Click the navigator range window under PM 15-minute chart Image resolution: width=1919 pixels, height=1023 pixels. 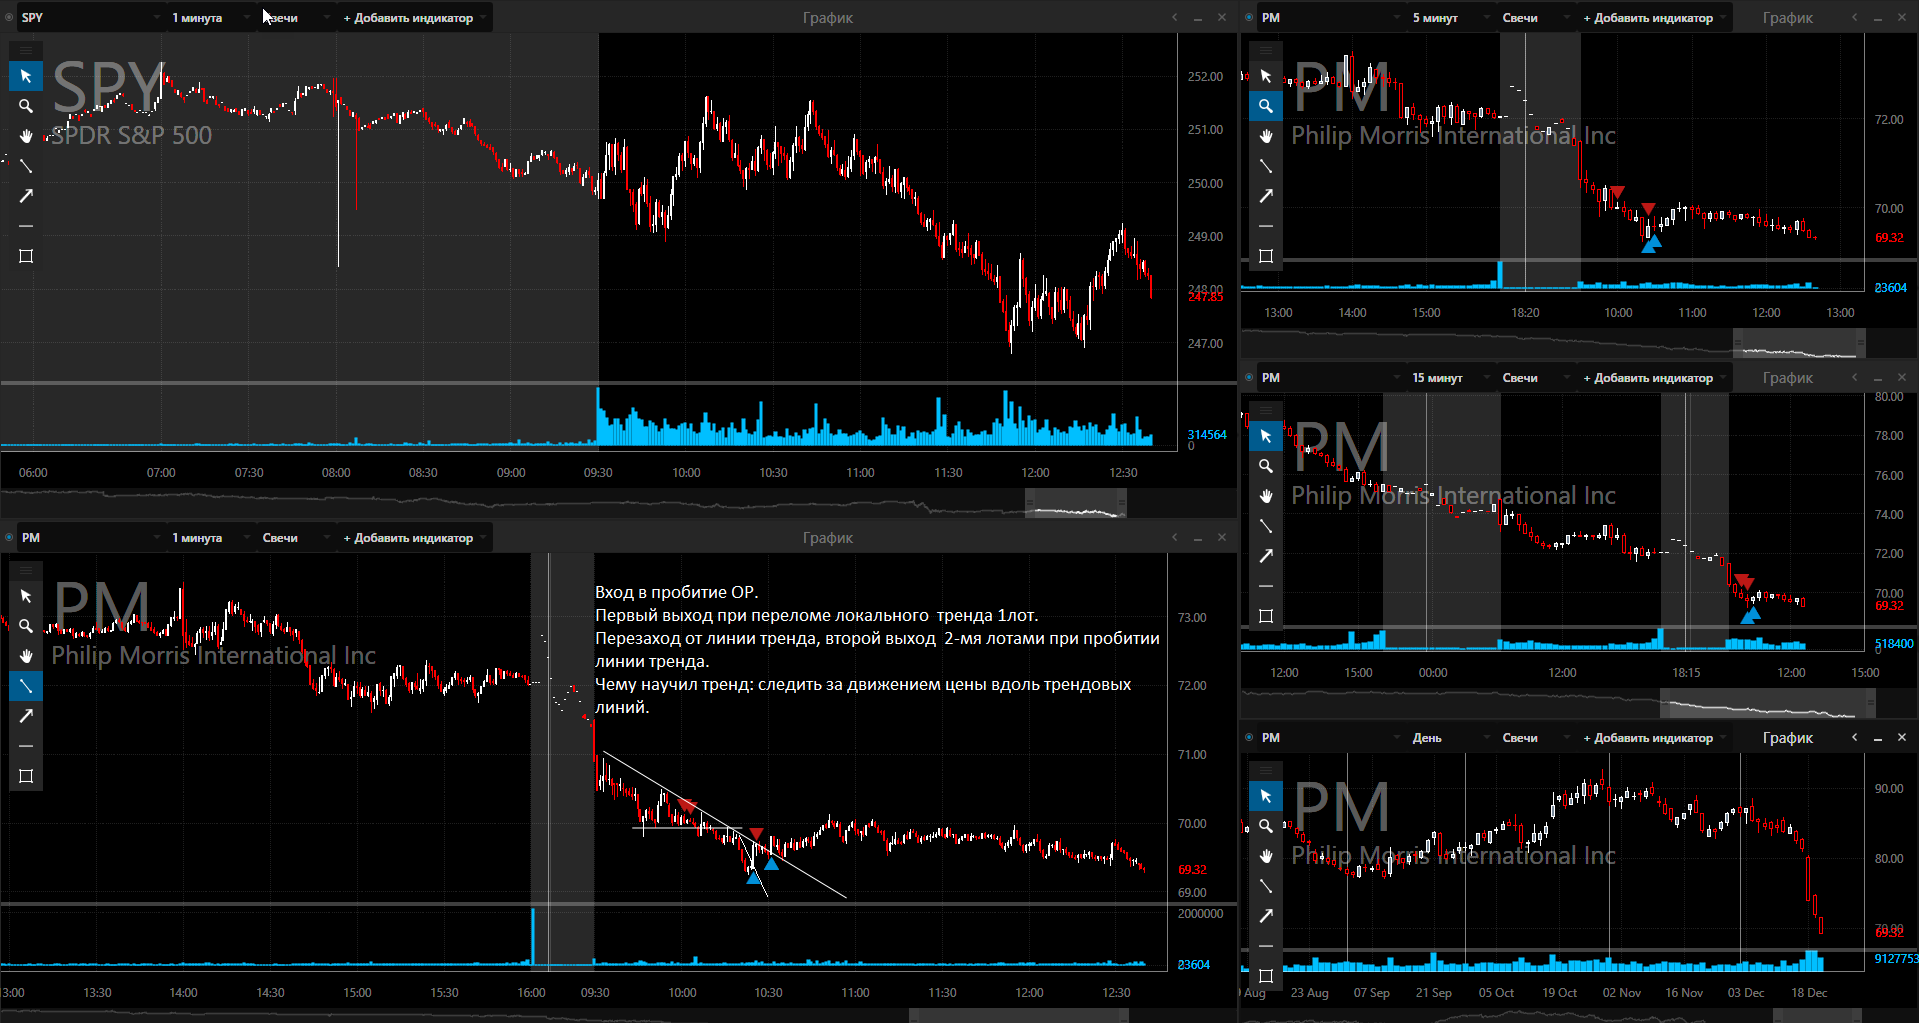[1767, 704]
